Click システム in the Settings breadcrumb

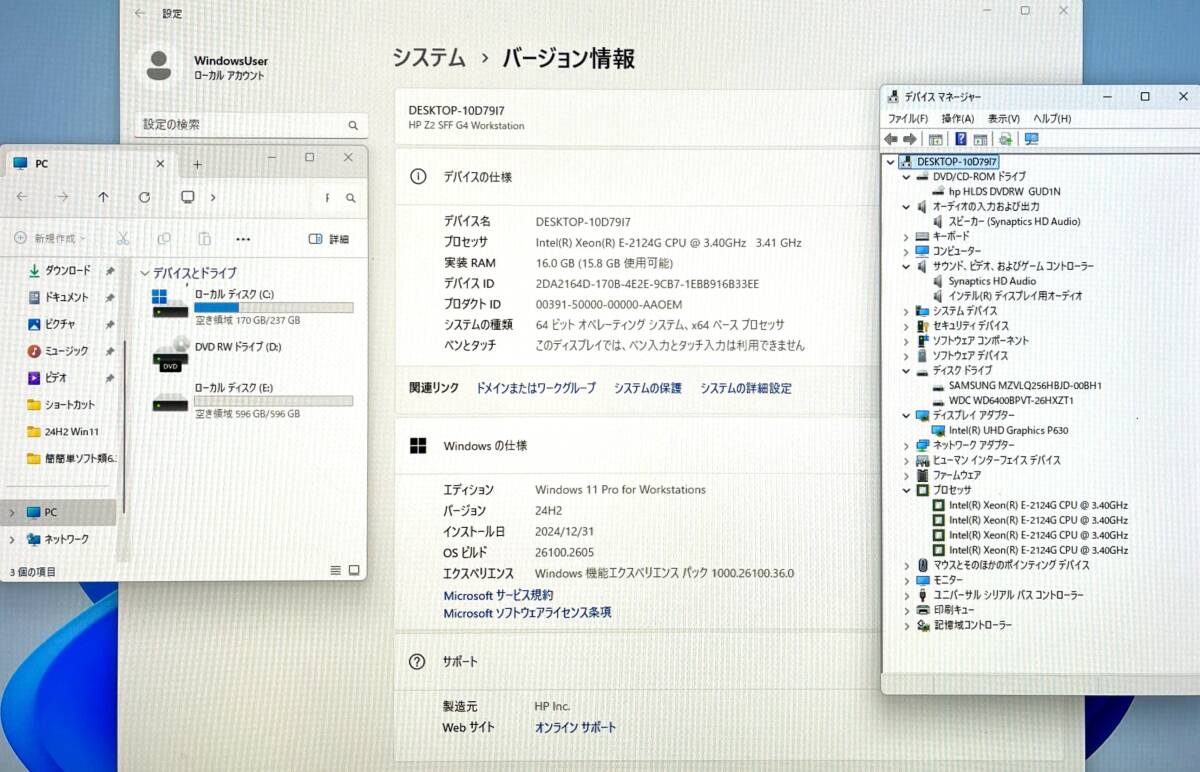click(x=429, y=58)
